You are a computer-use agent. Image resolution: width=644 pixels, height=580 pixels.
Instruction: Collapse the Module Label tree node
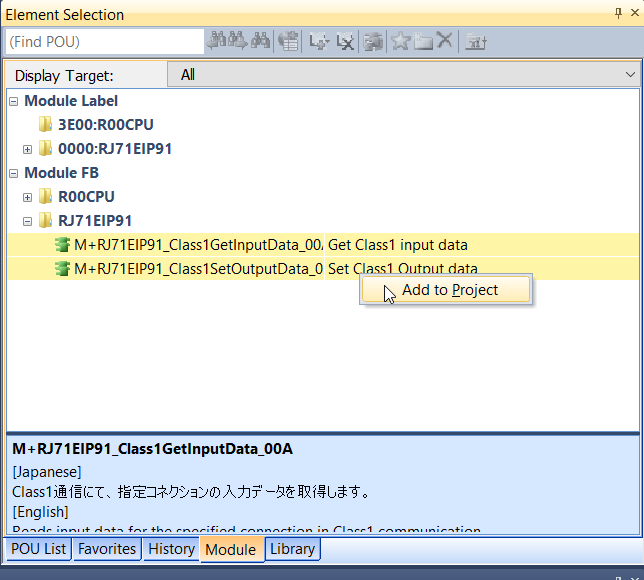14,101
